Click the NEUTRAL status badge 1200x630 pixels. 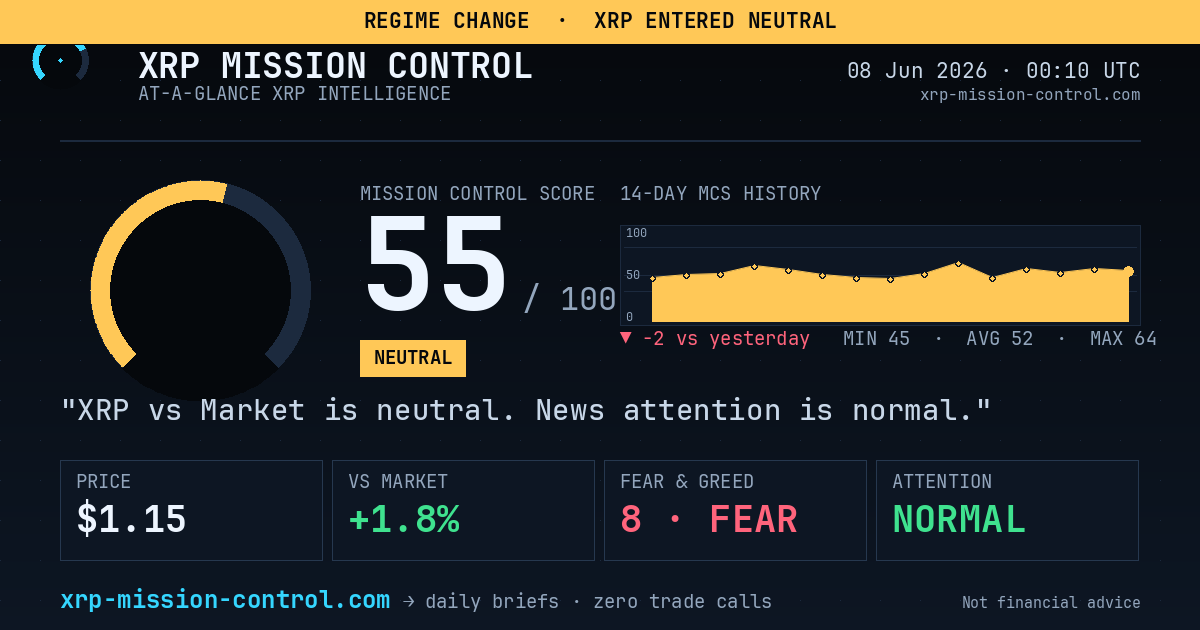click(413, 358)
